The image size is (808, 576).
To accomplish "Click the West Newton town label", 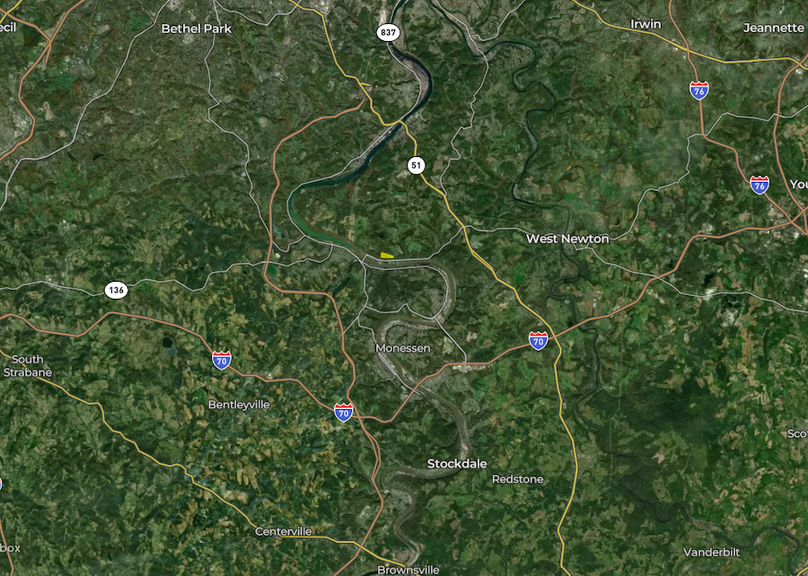I will [567, 239].
